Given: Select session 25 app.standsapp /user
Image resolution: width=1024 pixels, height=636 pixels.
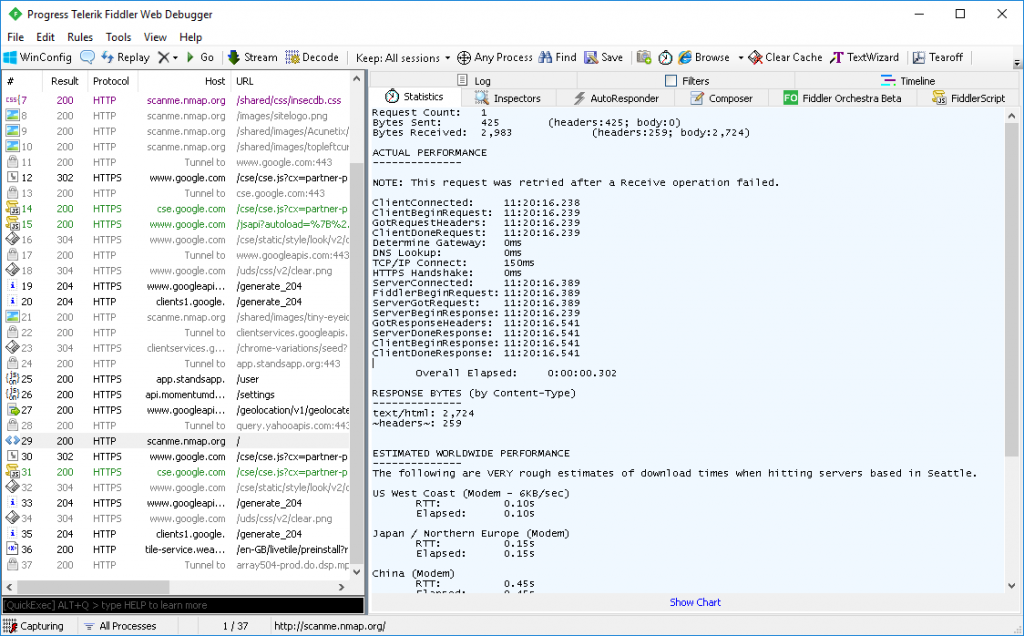Looking at the screenshot, I should [176, 379].
